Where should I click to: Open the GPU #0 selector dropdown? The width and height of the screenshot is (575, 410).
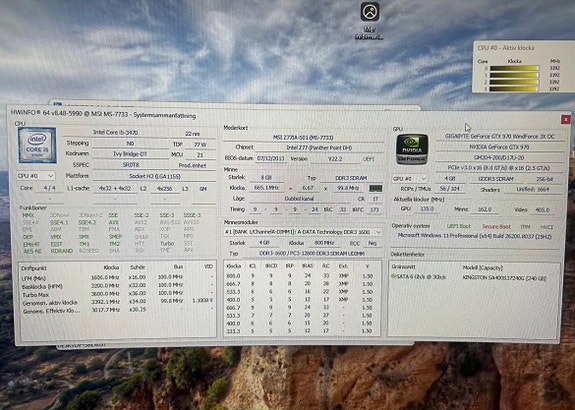(410, 179)
